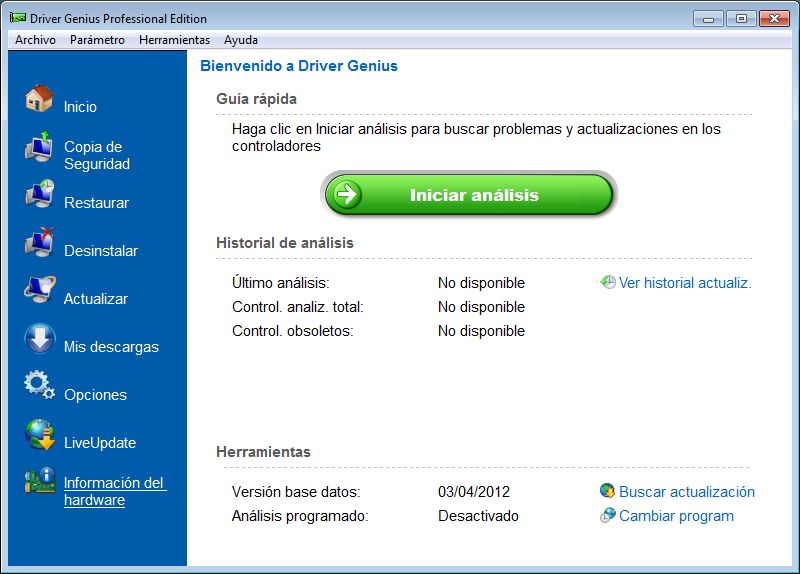Open the Archivo menu
Screen dimensions: 800x574
35,40
